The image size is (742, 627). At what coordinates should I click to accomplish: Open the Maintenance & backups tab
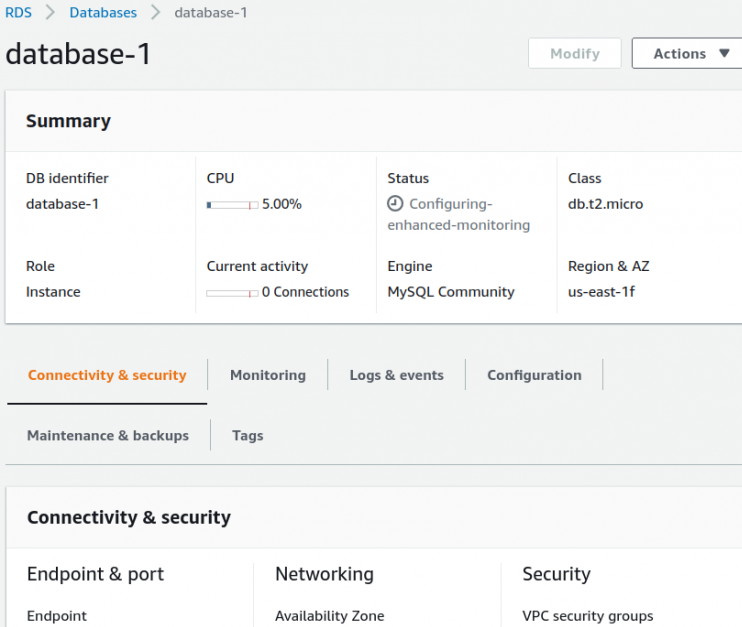(x=108, y=435)
